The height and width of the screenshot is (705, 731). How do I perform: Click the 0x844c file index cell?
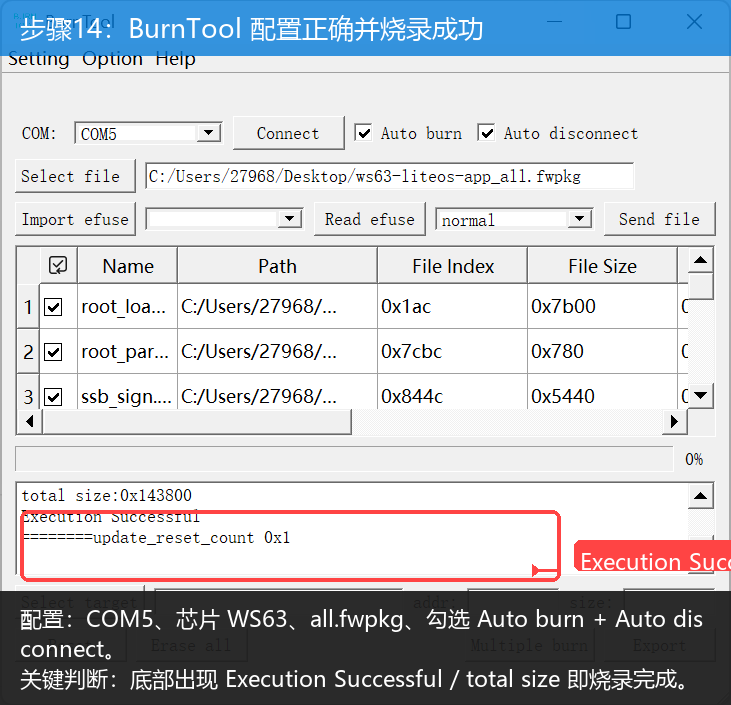[x=452, y=394]
